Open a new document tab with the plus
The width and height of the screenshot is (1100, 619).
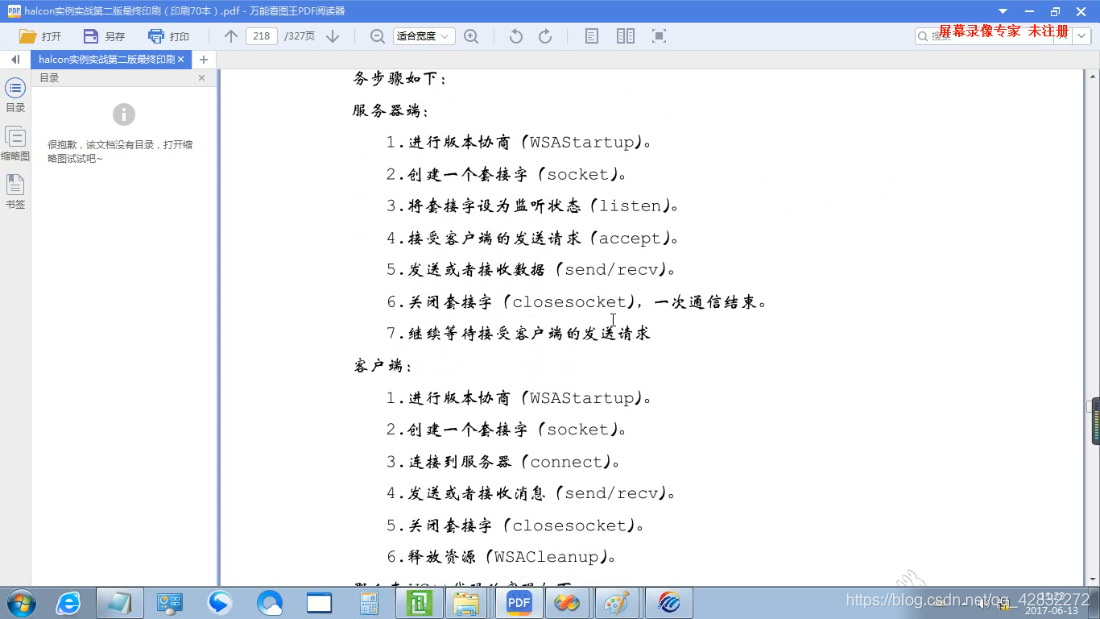203,59
